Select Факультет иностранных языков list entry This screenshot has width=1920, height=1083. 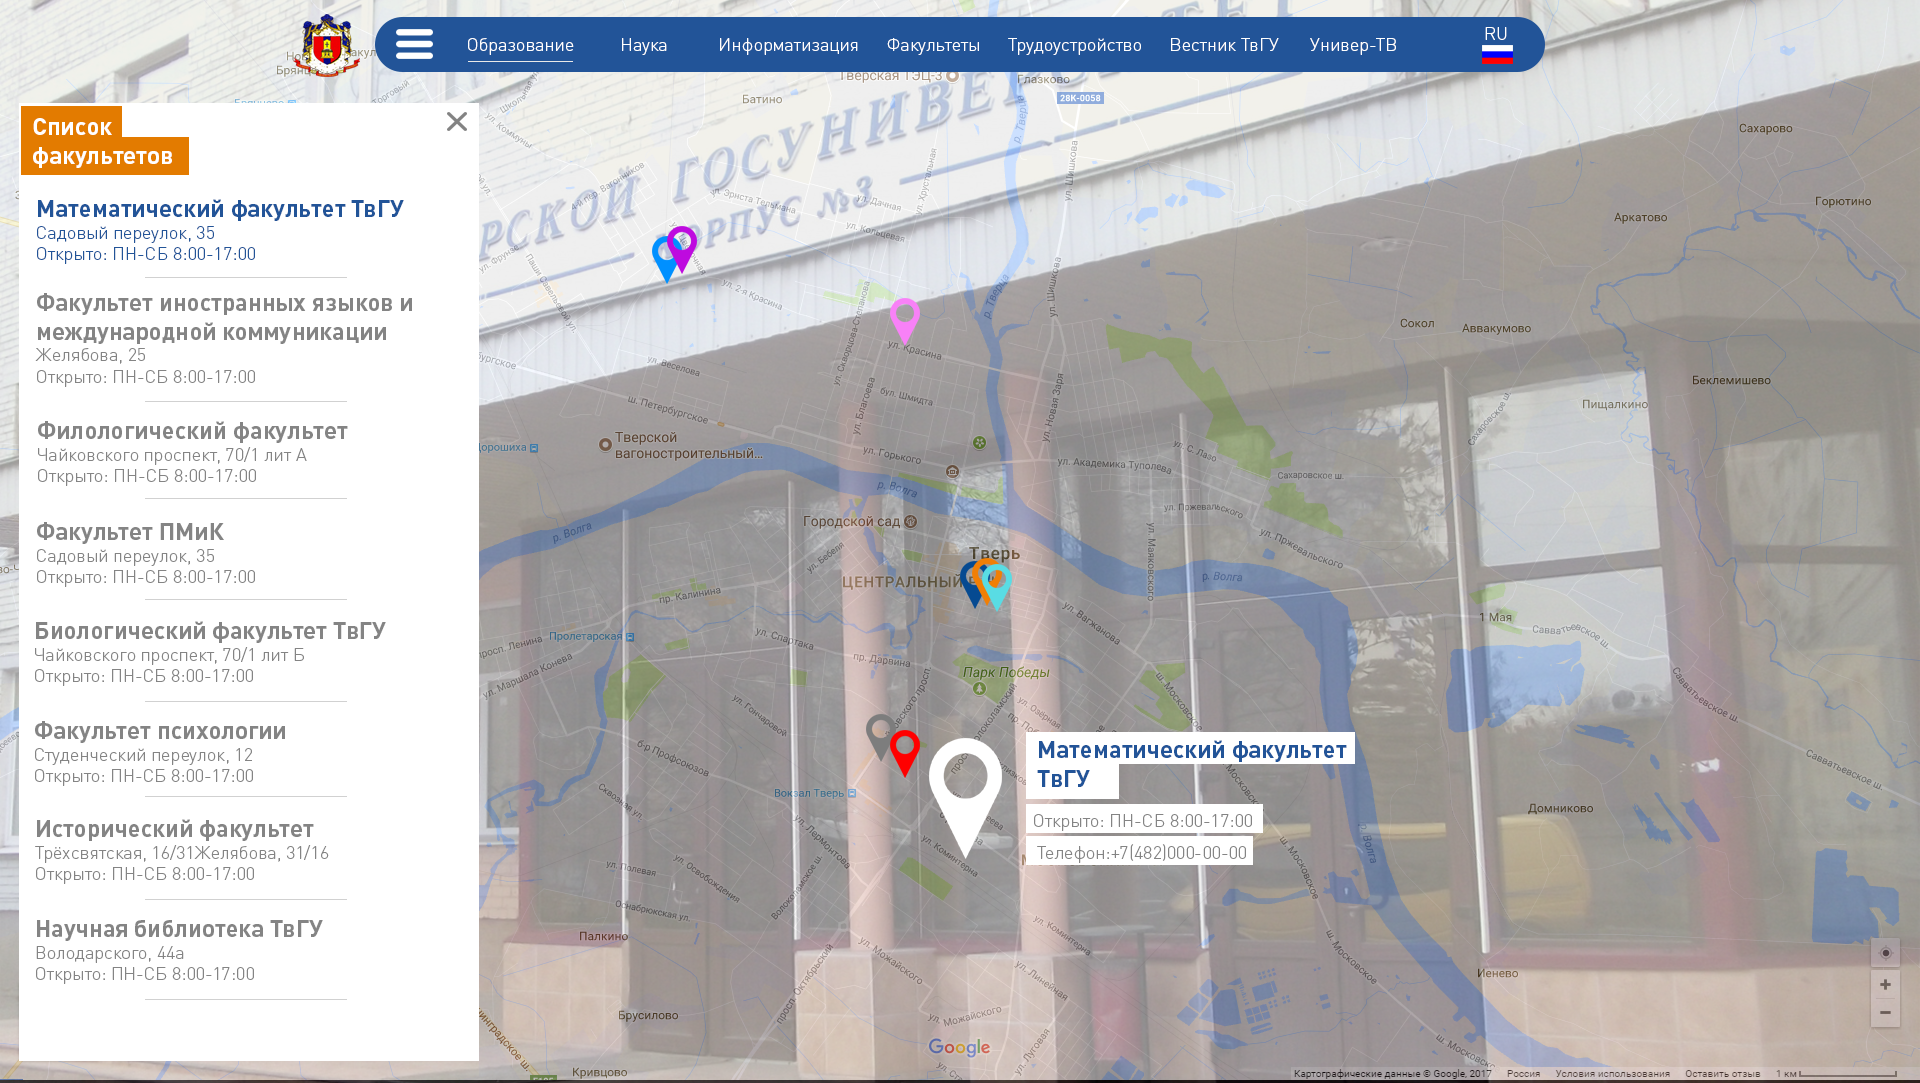click(225, 317)
